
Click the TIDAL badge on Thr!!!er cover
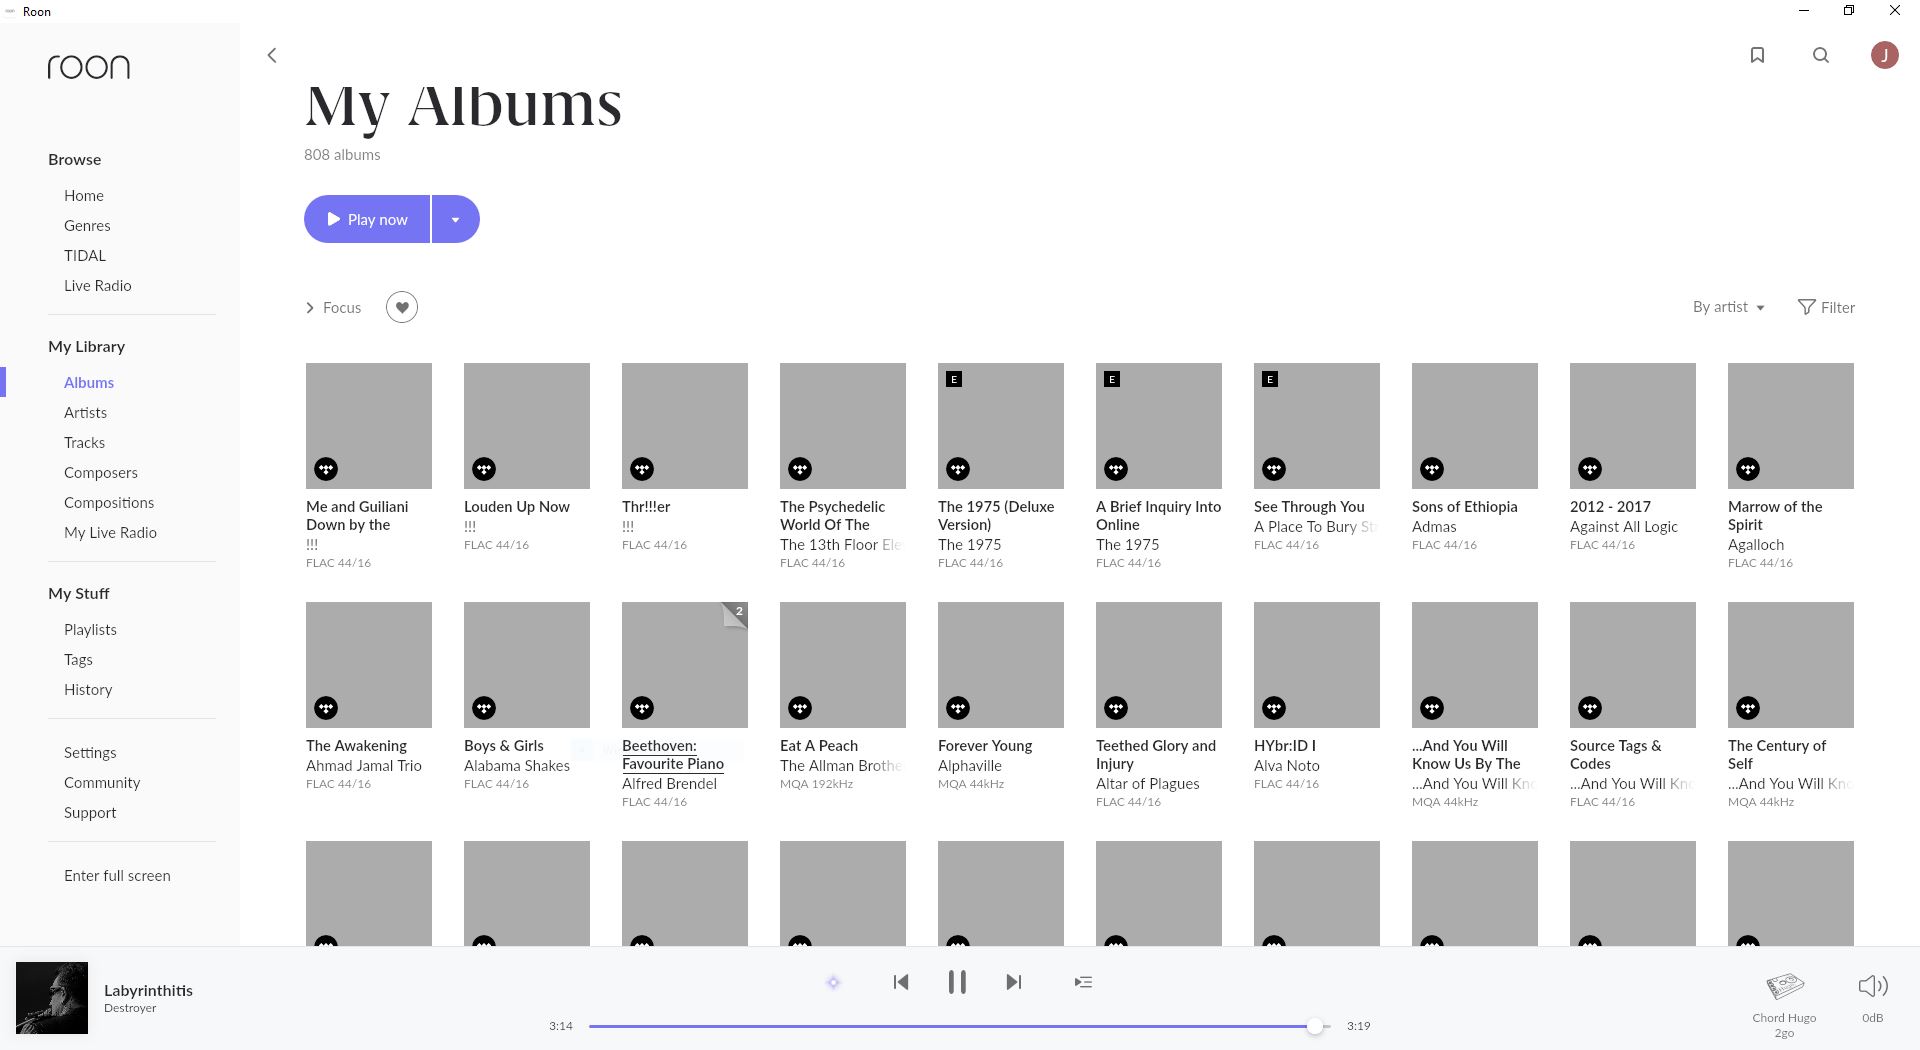point(642,468)
